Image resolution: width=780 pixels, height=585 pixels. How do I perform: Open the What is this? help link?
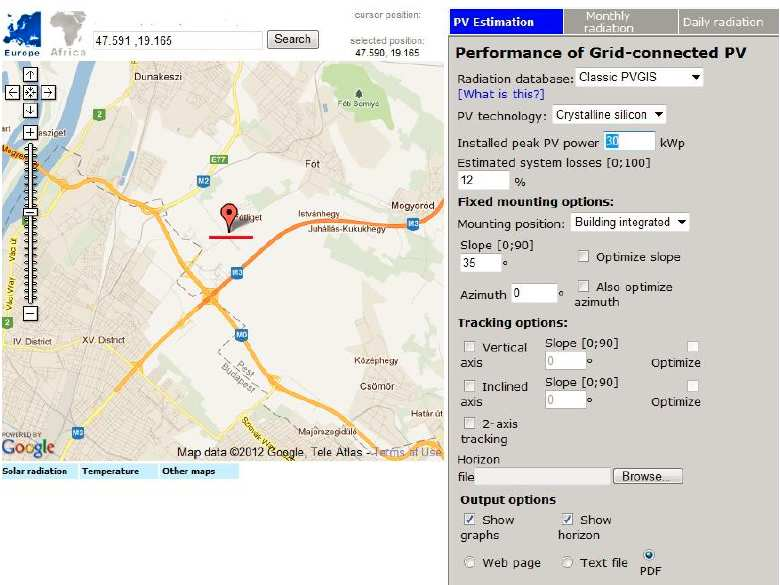pyautogui.click(x=501, y=94)
